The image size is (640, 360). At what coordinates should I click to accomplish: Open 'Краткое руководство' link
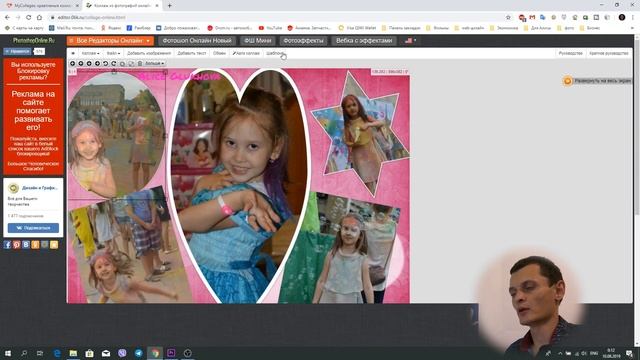(x=609, y=53)
